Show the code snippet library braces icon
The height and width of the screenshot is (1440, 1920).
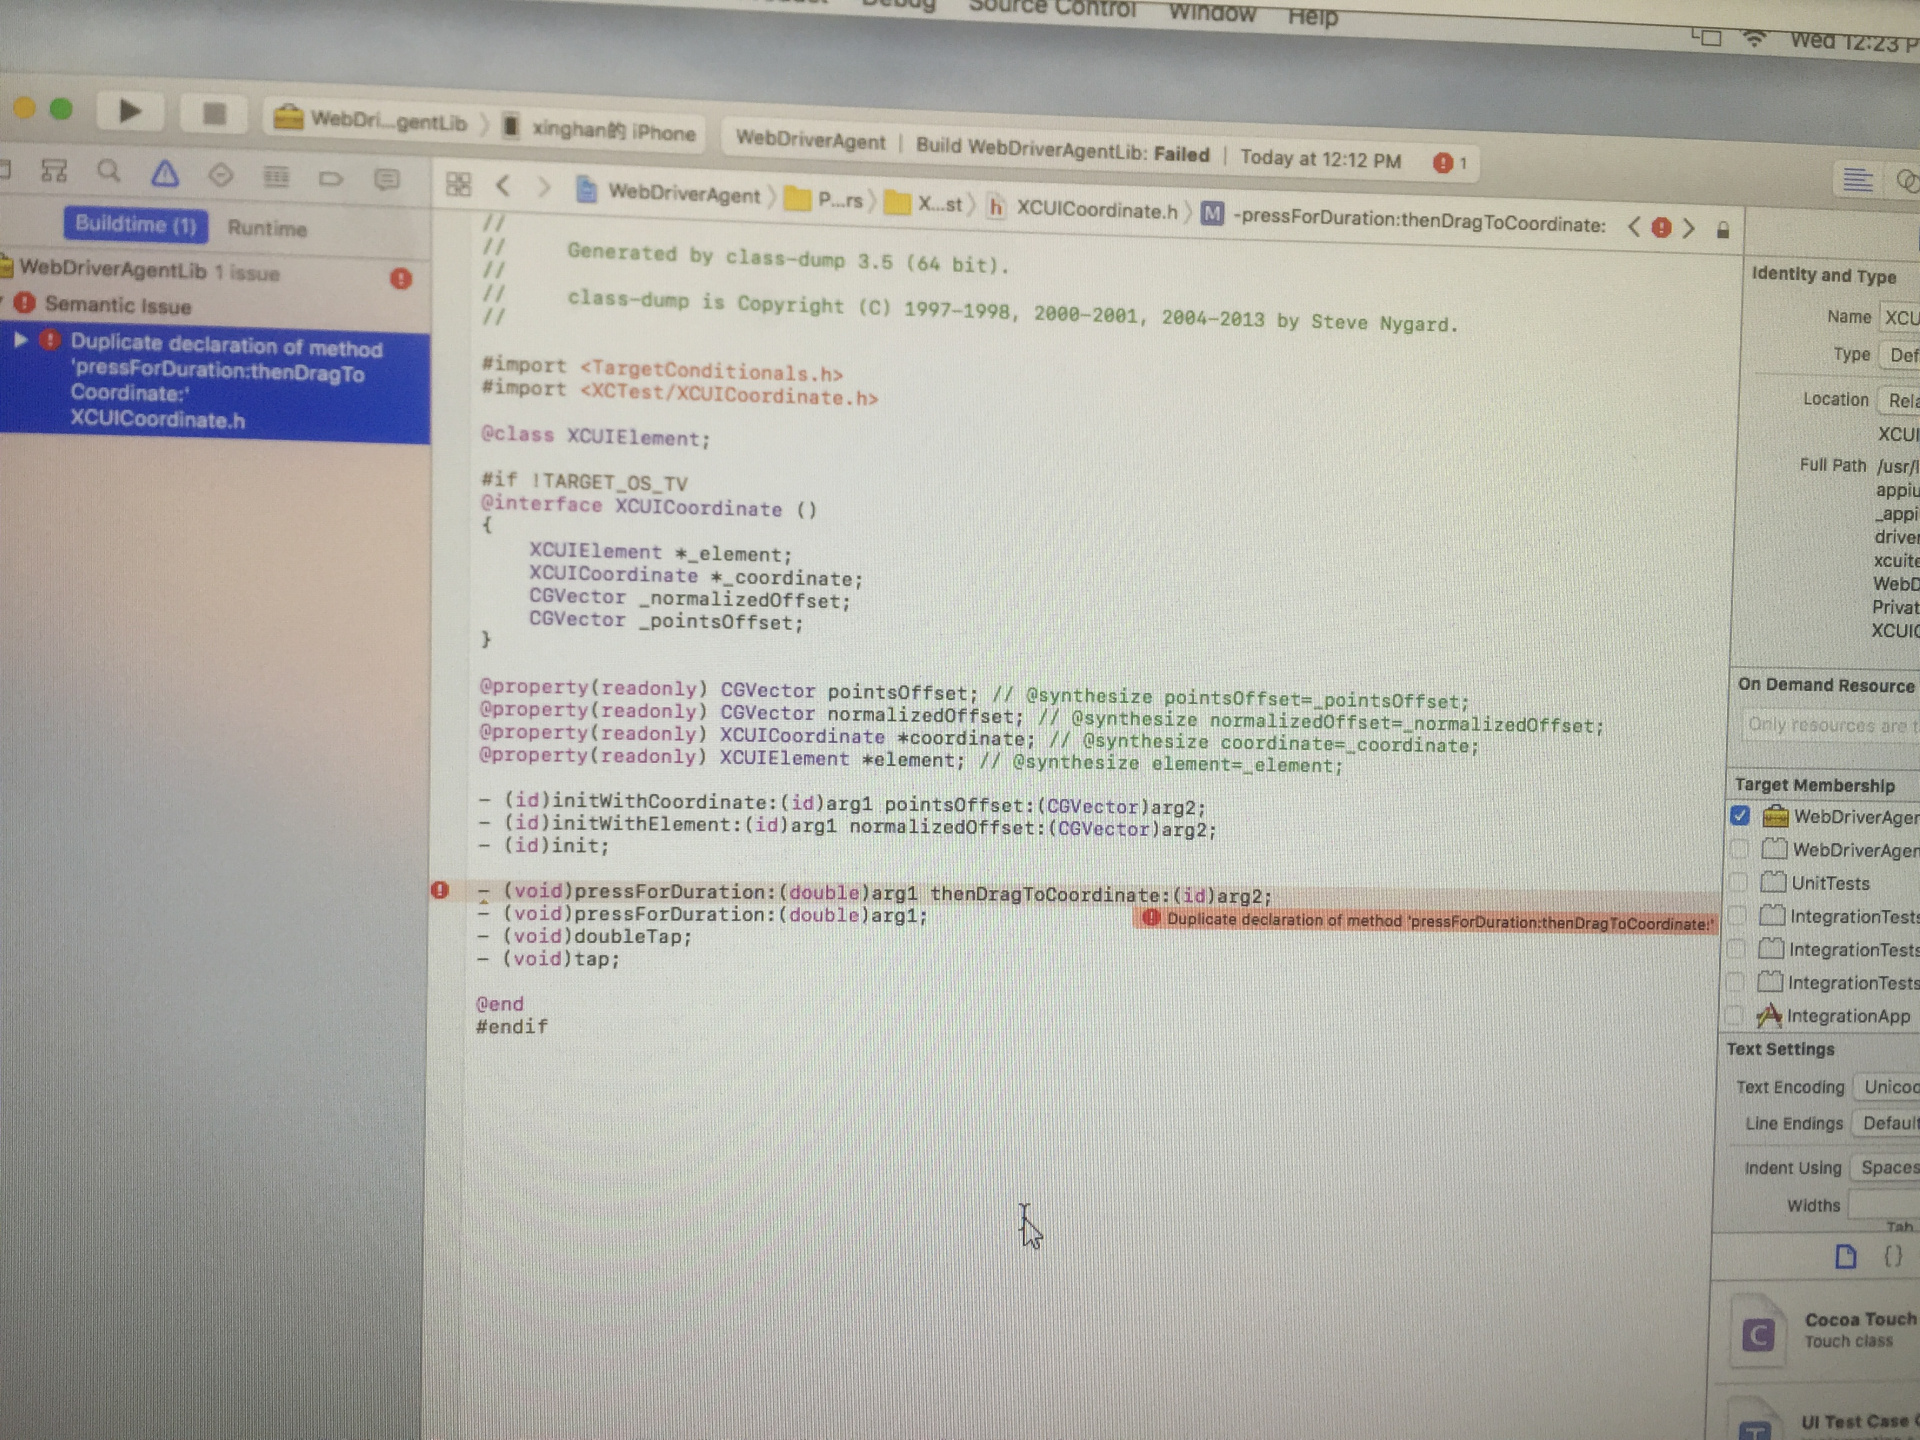pyautogui.click(x=1893, y=1257)
